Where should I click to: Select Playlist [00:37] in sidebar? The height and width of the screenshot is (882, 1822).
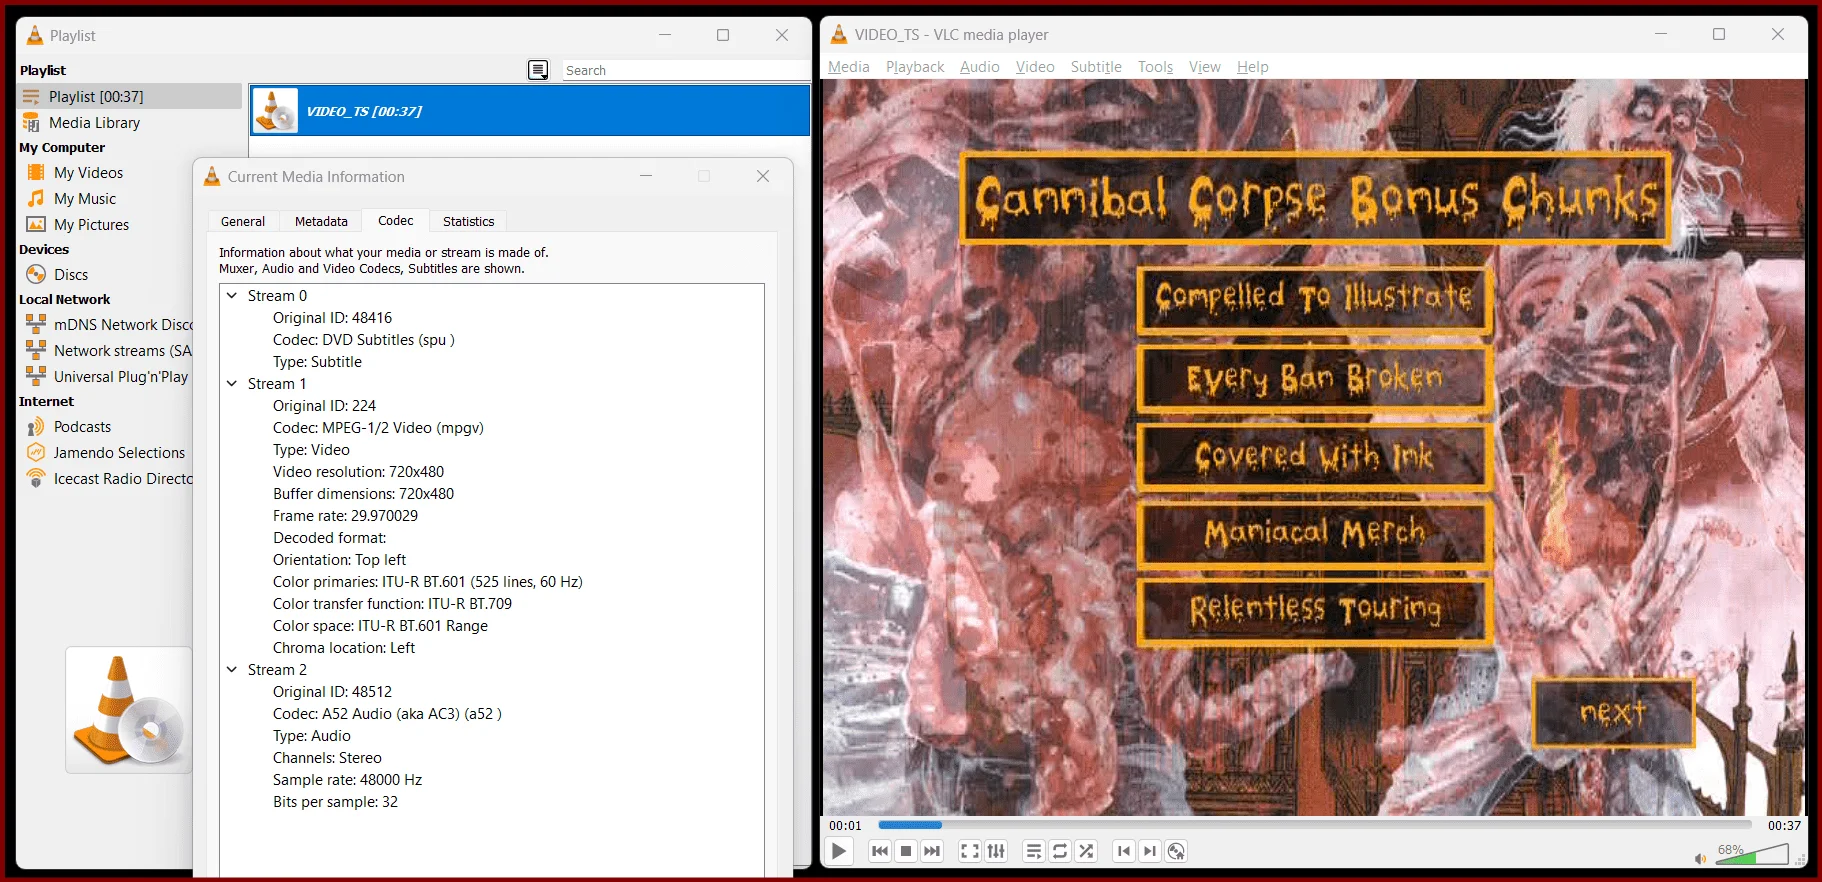pyautogui.click(x=130, y=96)
